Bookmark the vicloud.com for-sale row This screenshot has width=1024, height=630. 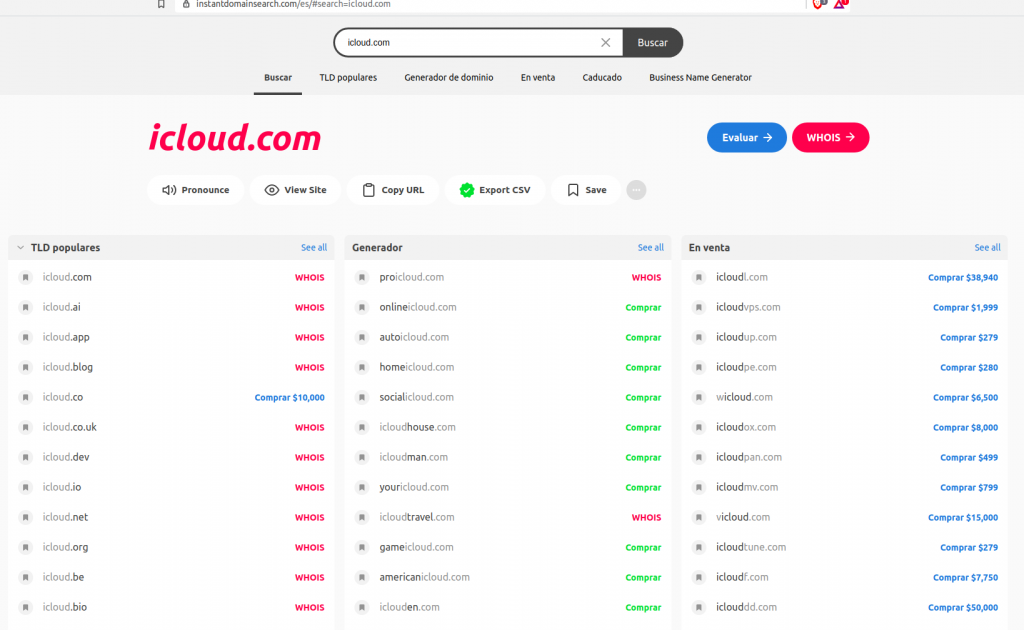[699, 518]
